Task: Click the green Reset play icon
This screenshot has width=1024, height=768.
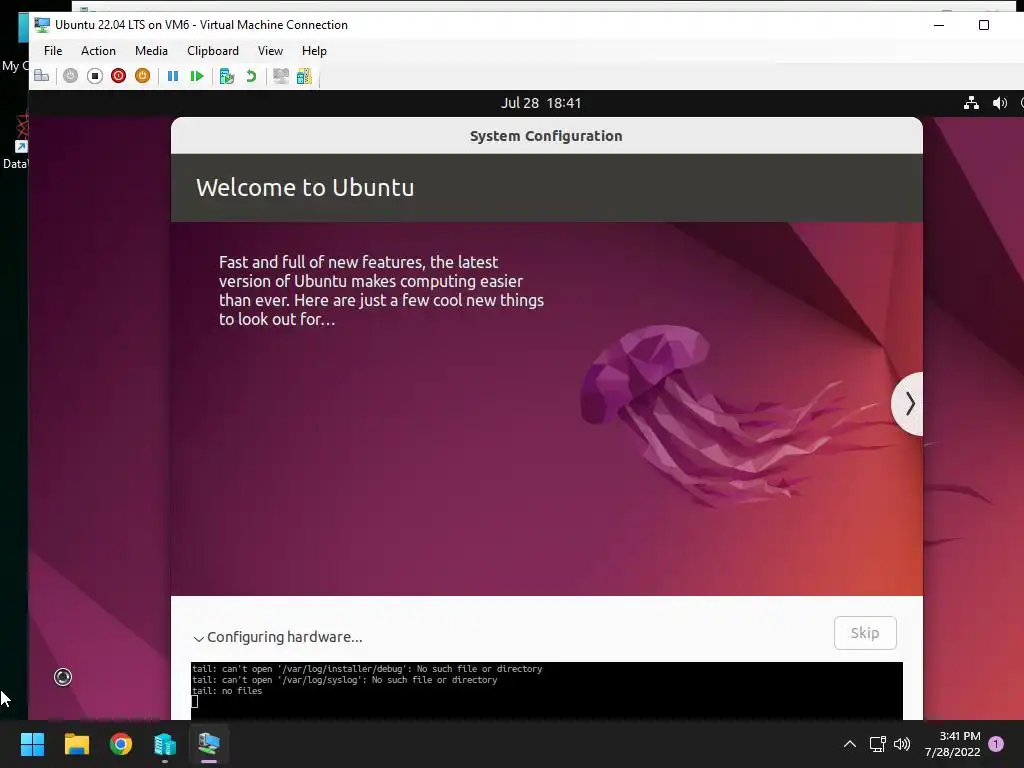Action: [197, 76]
